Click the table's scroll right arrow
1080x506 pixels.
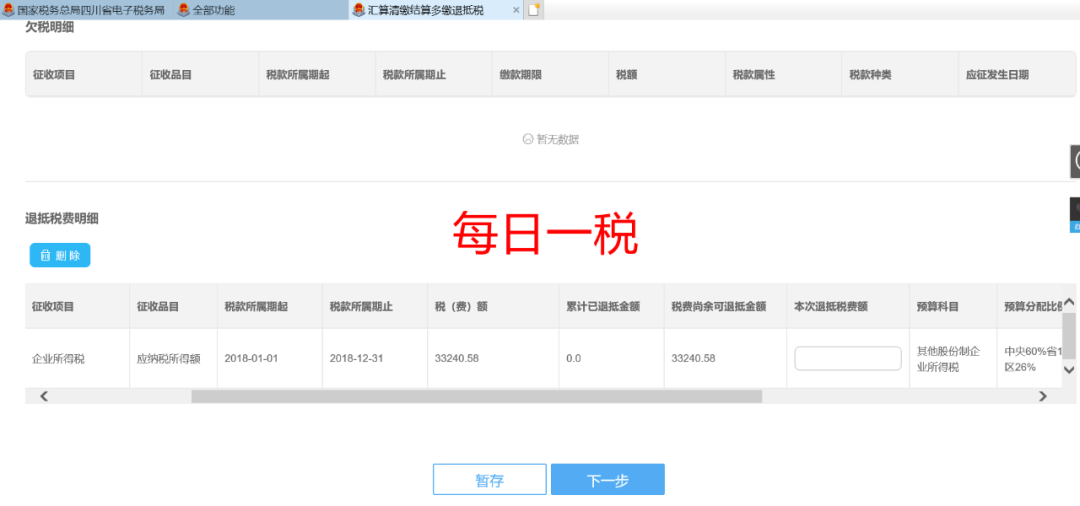pos(1042,397)
